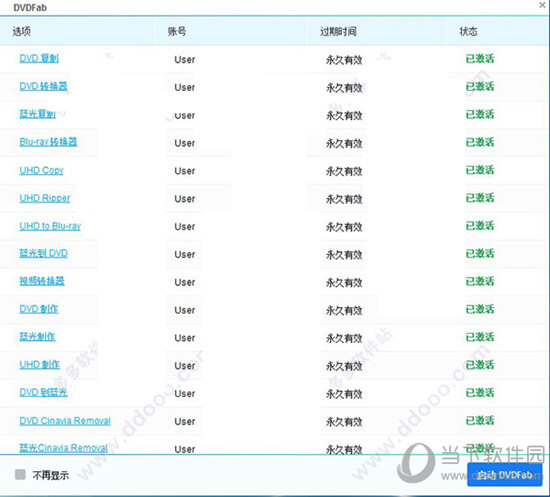The image size is (550, 497).
Task: Open the DVD 到蓝光 link
Action: pyautogui.click(x=43, y=392)
